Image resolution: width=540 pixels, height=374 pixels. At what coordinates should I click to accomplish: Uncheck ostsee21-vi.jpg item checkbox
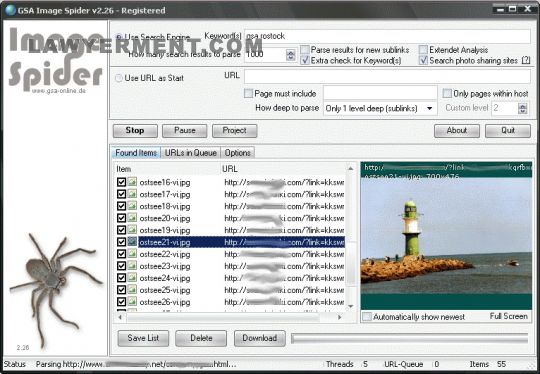point(121,242)
